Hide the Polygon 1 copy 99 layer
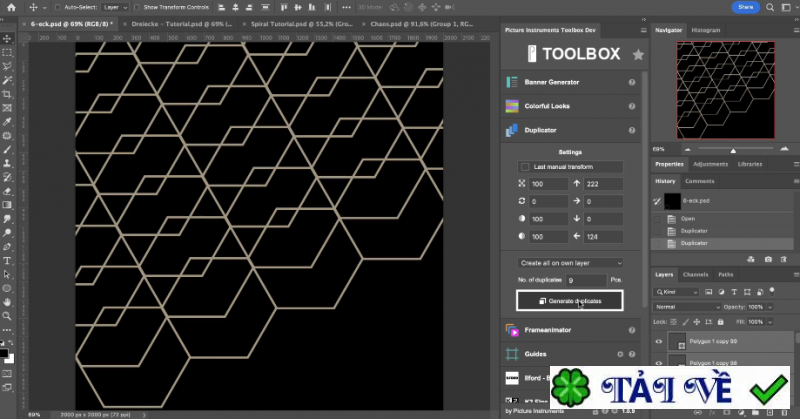This screenshot has height=419, width=800. click(658, 342)
